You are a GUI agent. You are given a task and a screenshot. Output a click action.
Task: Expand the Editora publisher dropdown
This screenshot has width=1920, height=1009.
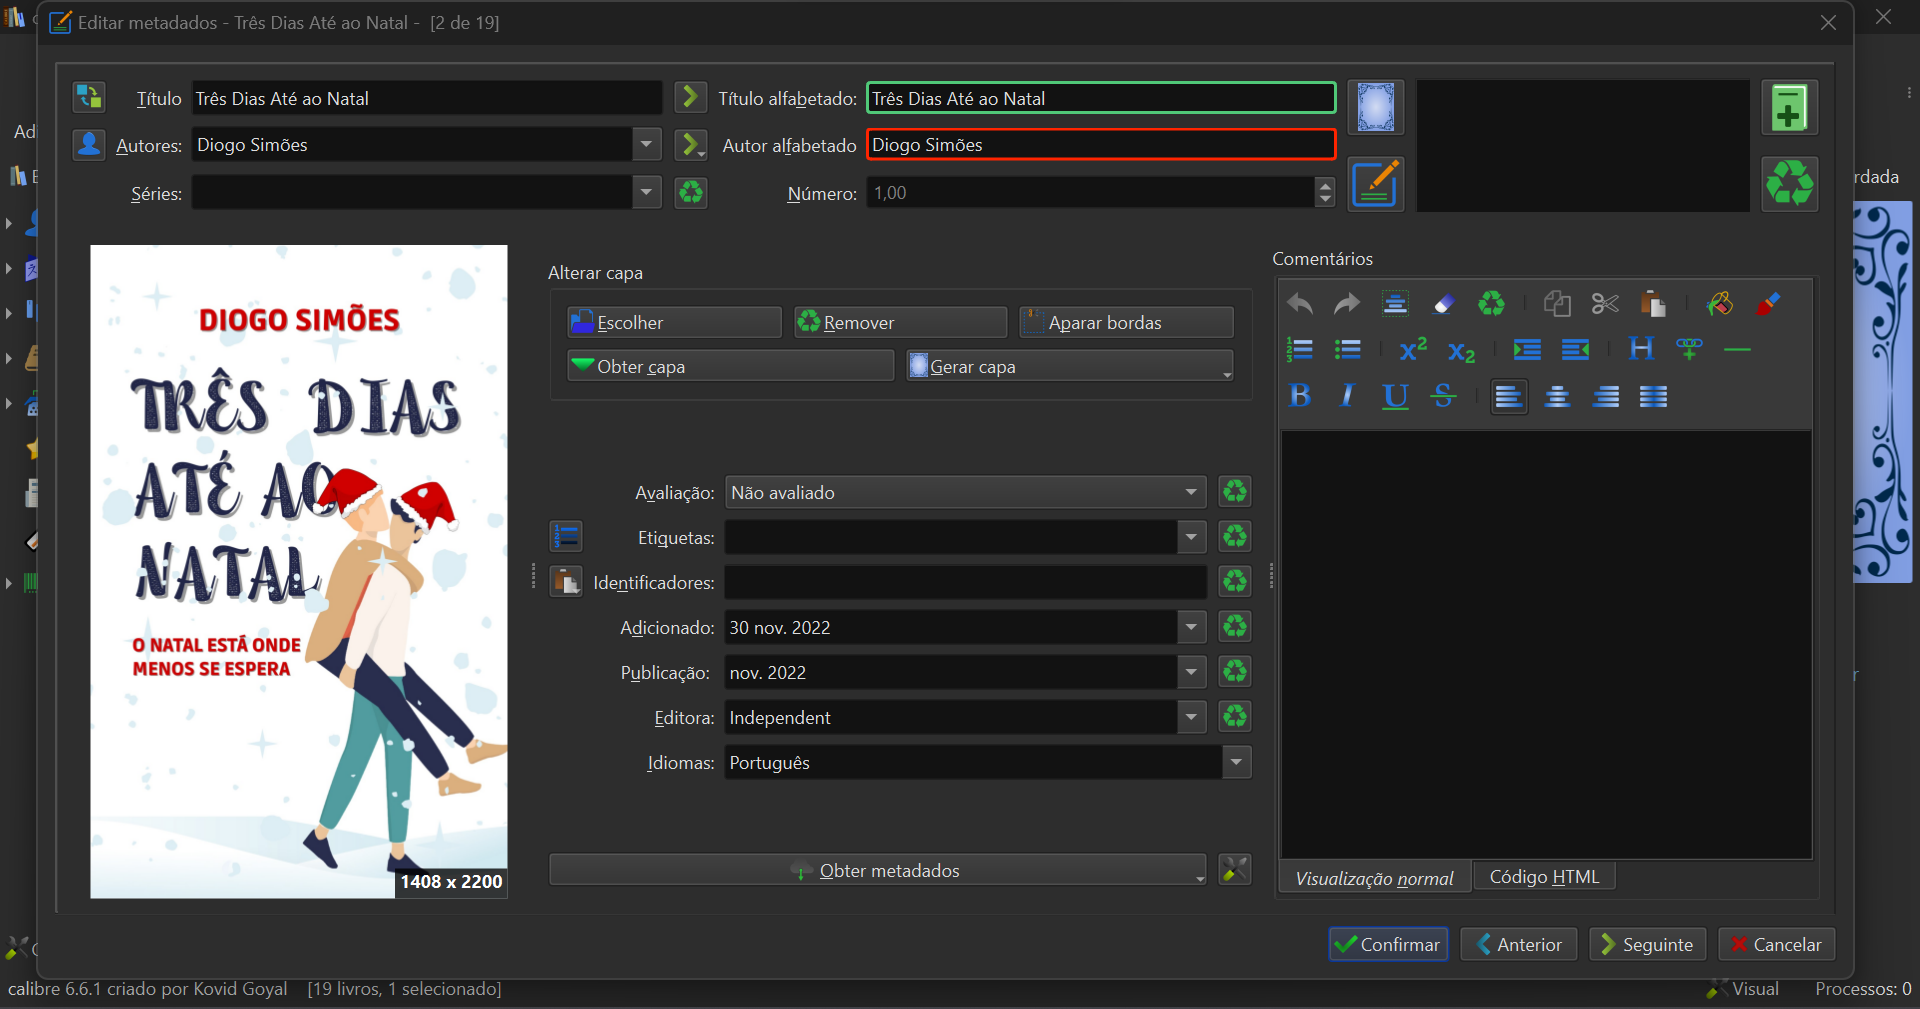click(x=1190, y=717)
